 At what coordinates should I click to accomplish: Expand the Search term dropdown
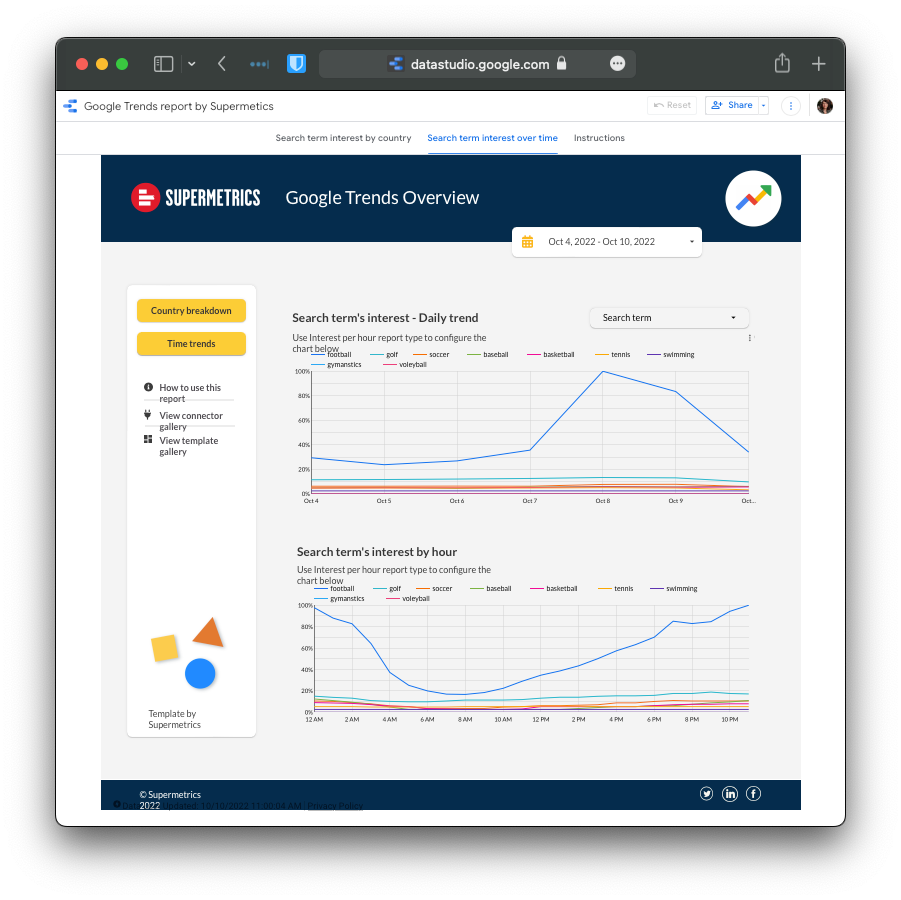pyautogui.click(x=669, y=318)
